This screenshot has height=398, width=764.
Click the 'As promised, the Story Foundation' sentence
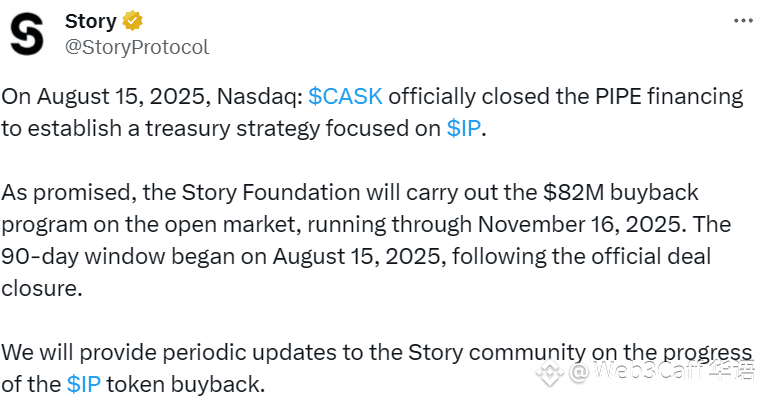pyautogui.click(x=181, y=192)
